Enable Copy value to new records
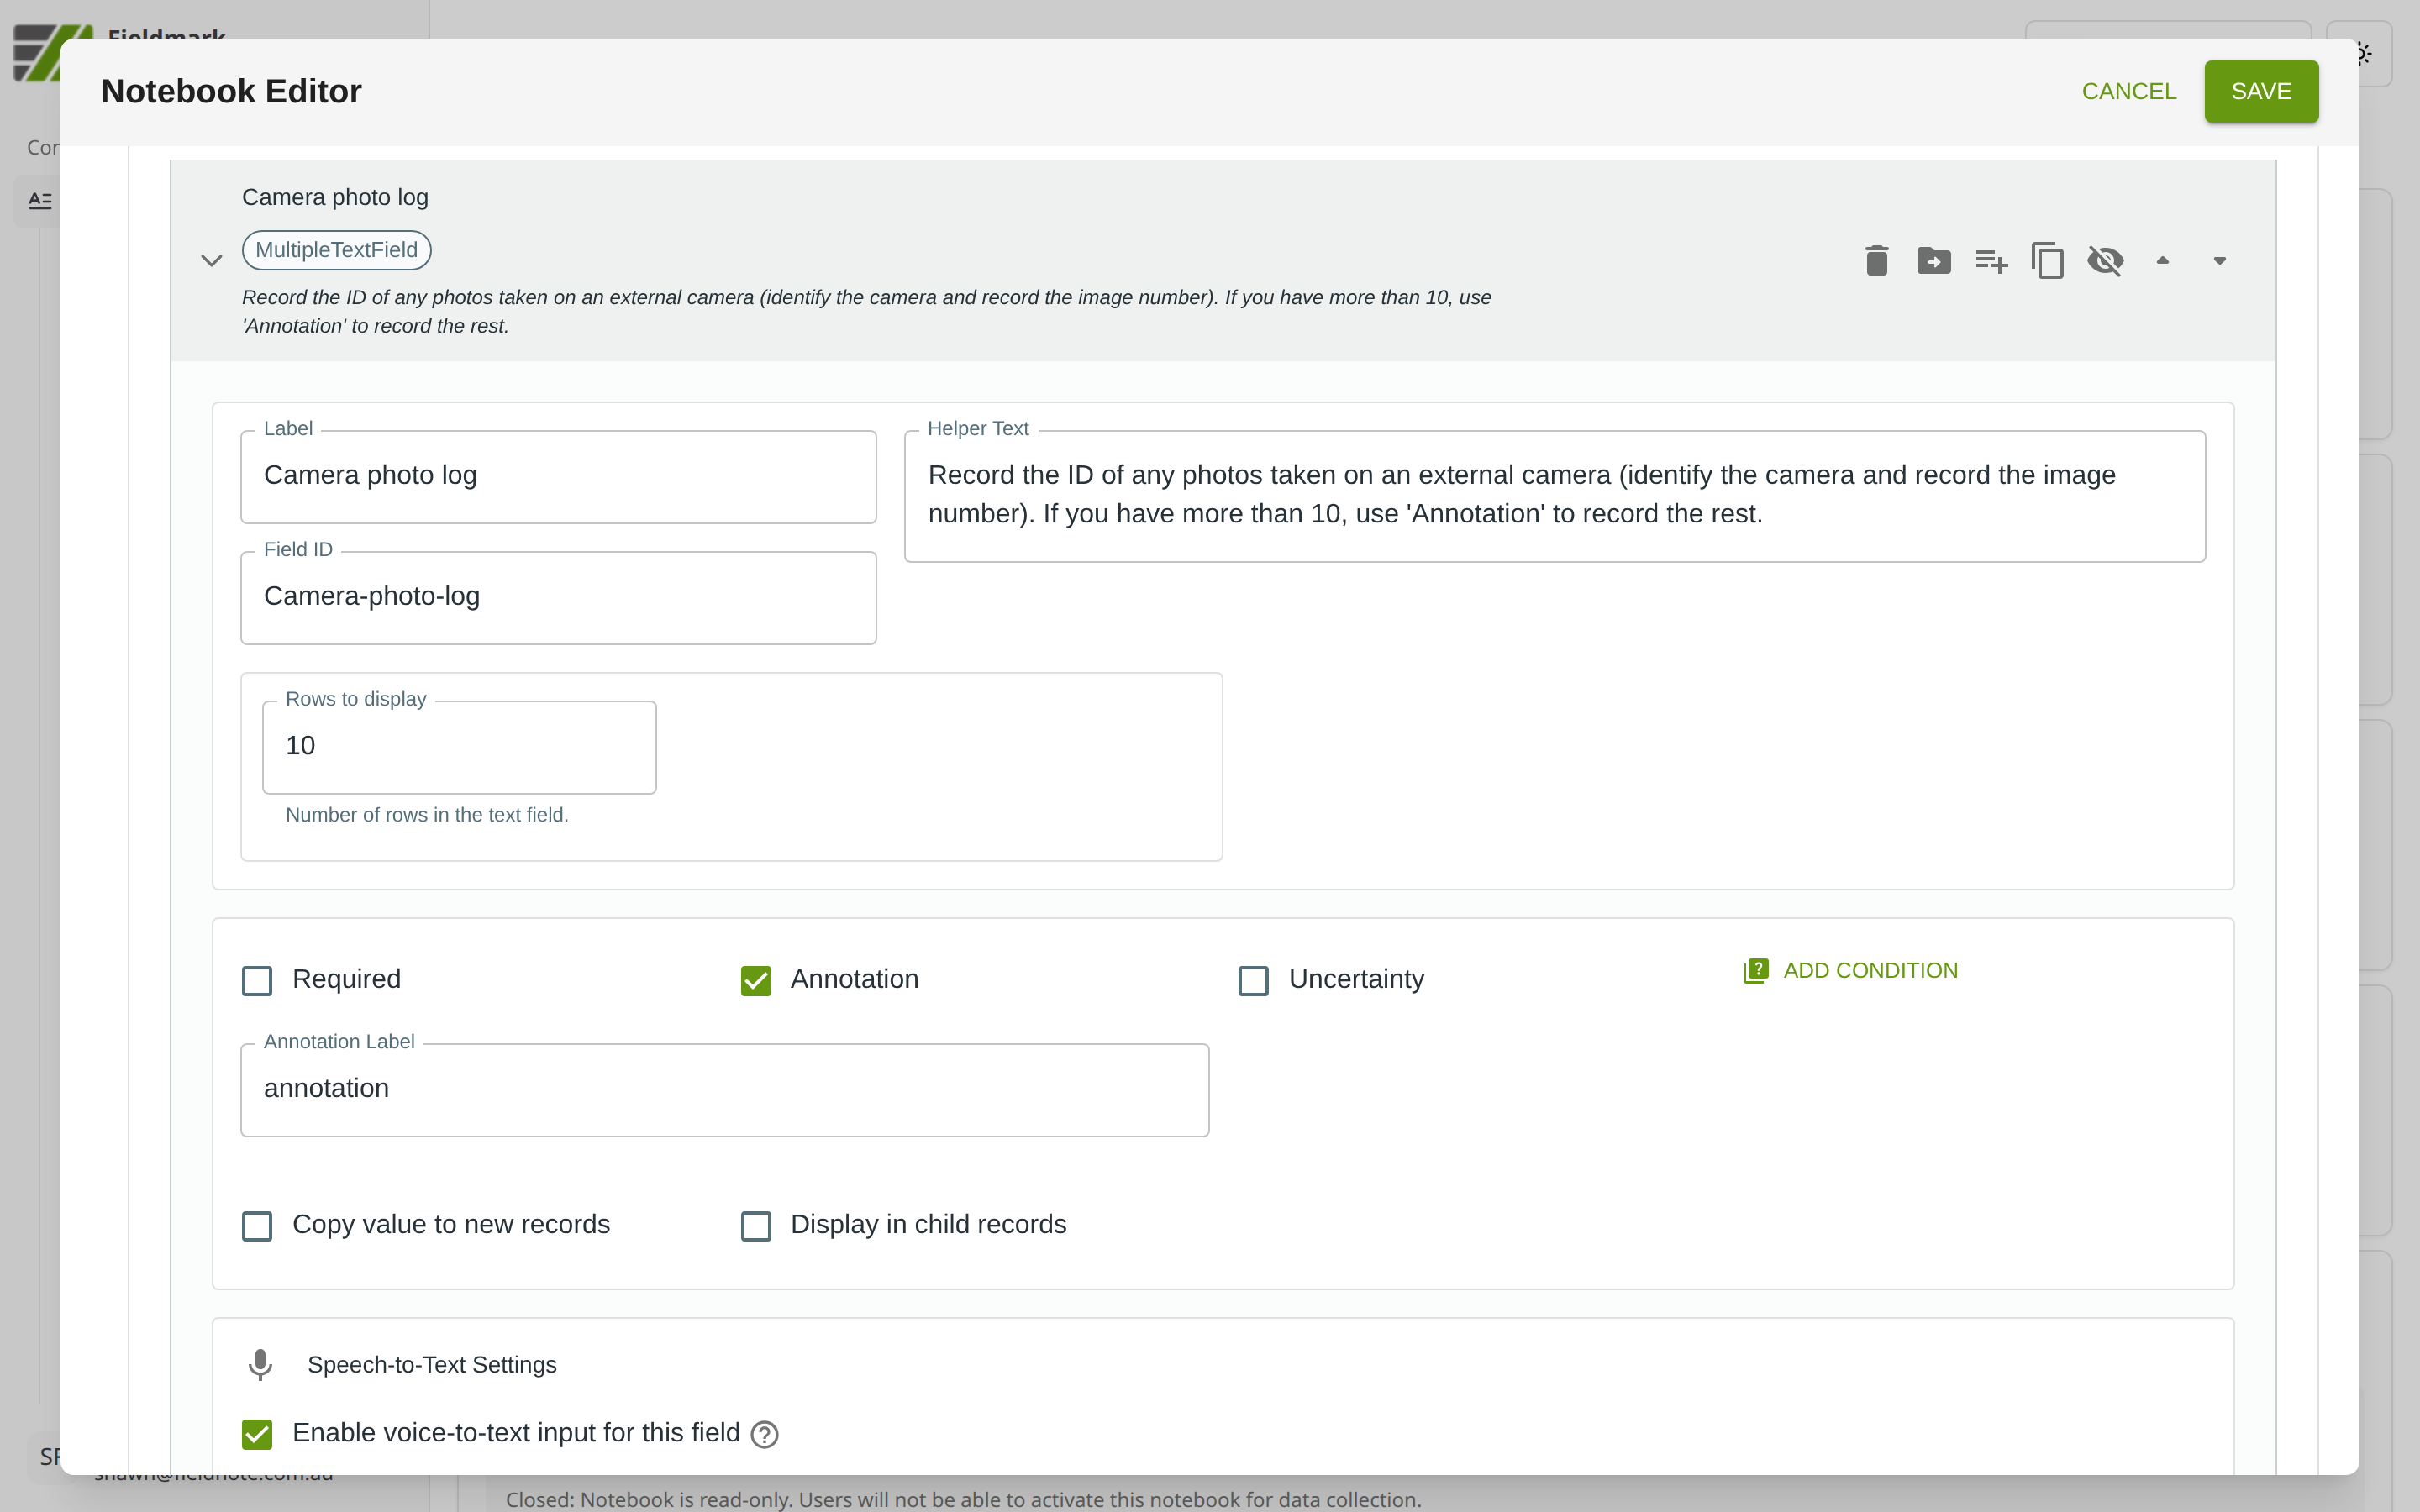 point(257,1225)
